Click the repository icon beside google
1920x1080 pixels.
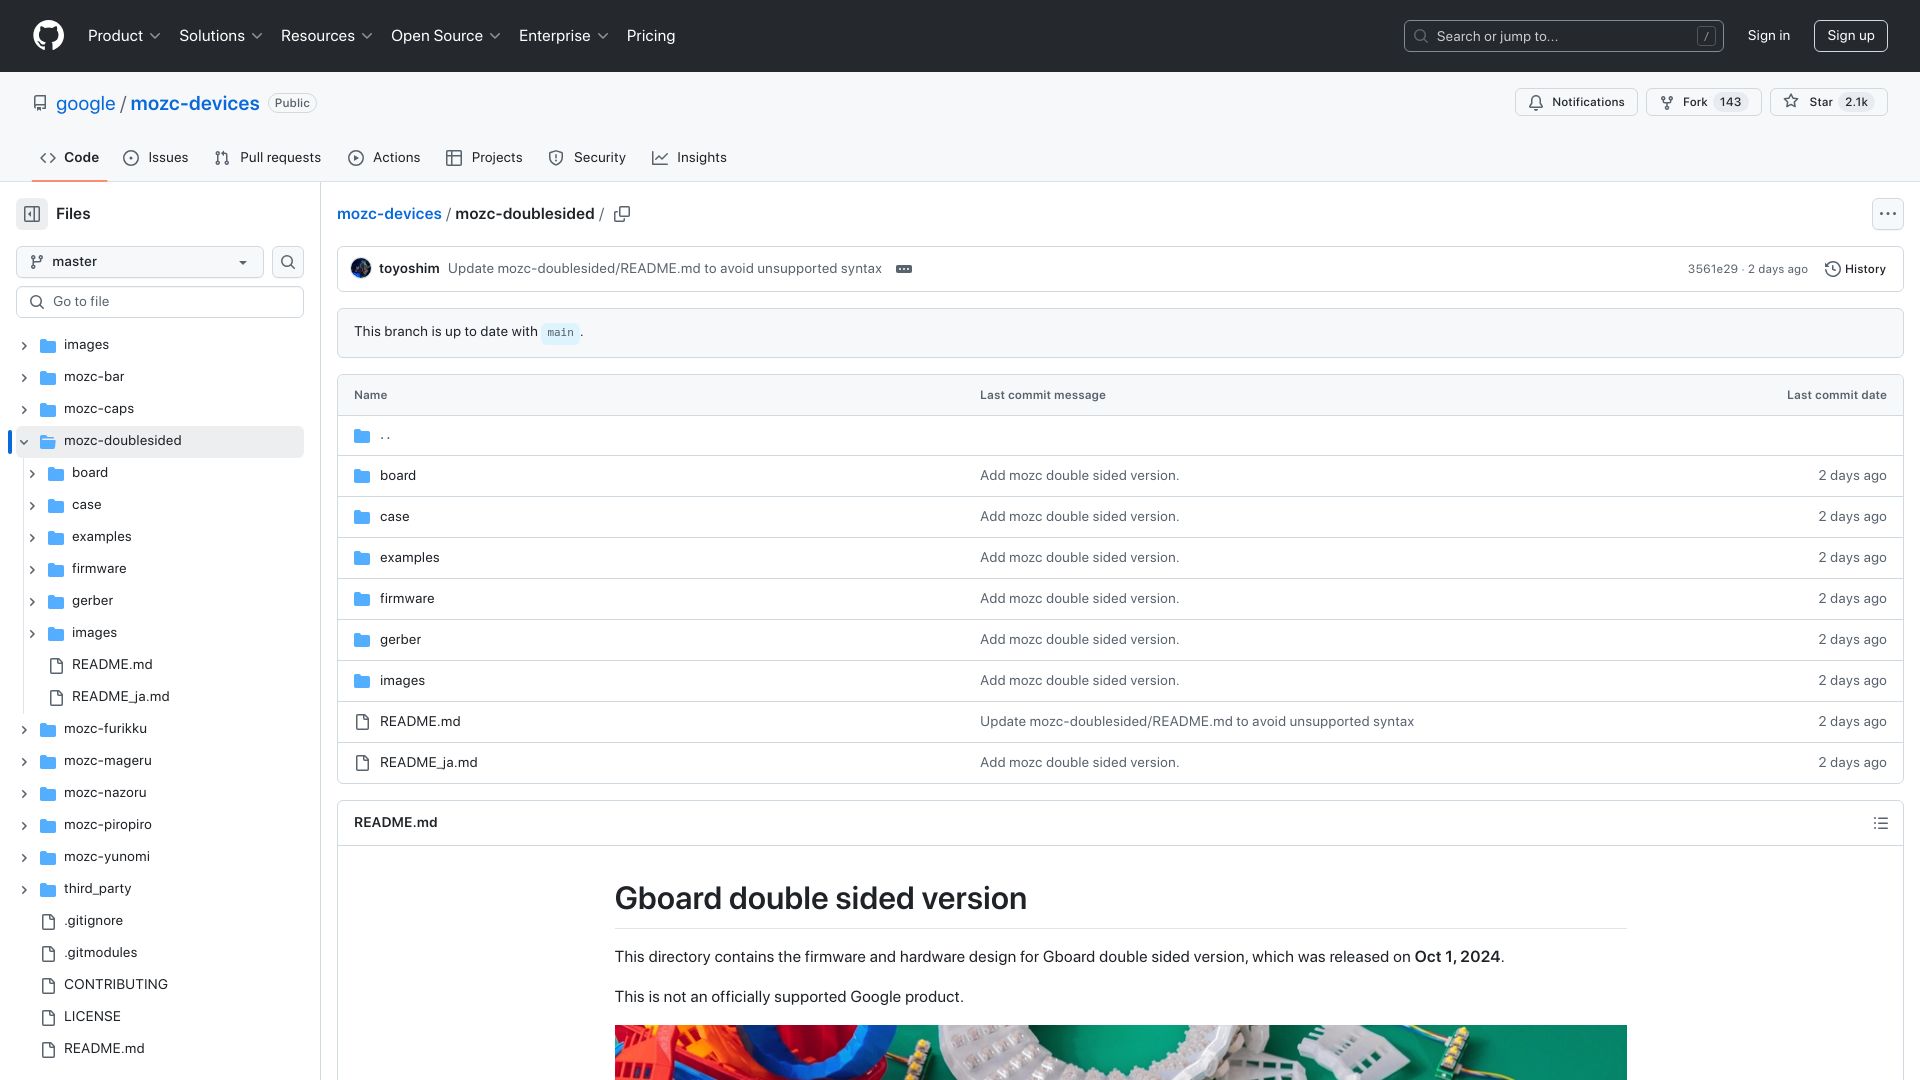point(40,103)
